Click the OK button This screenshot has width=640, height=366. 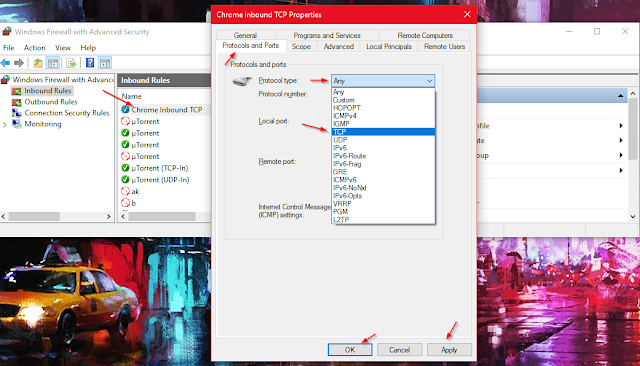[350, 350]
